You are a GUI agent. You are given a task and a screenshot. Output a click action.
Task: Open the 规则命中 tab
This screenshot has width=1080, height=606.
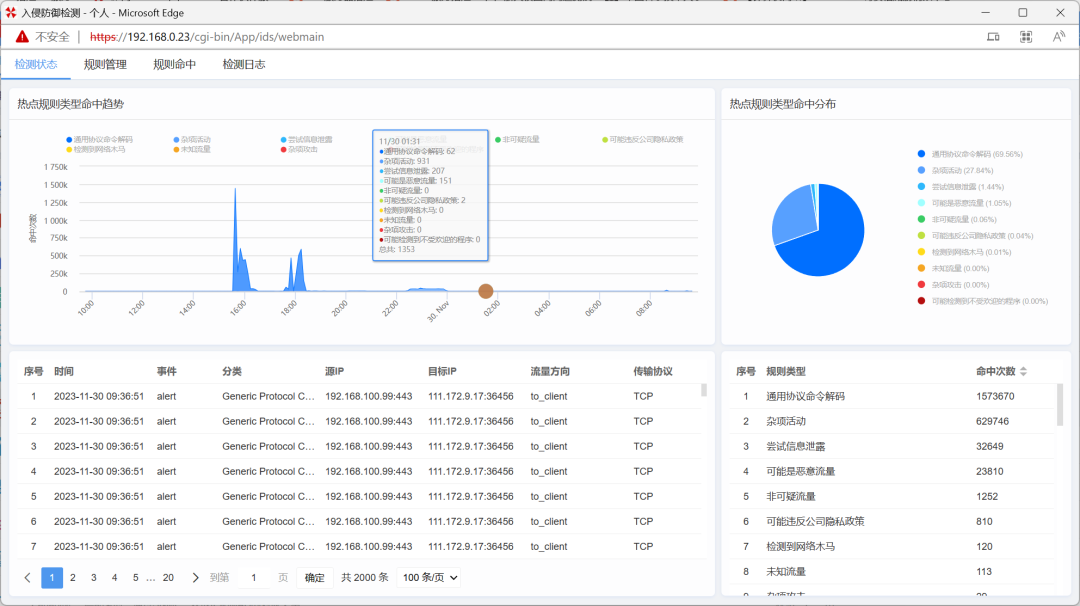coord(174,64)
